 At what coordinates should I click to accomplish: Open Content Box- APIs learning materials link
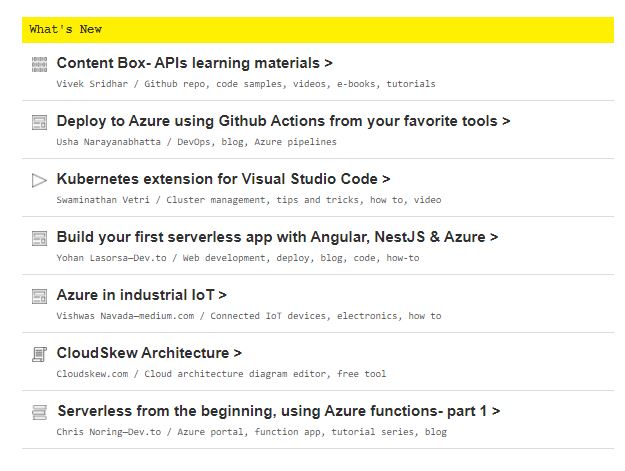195,63
